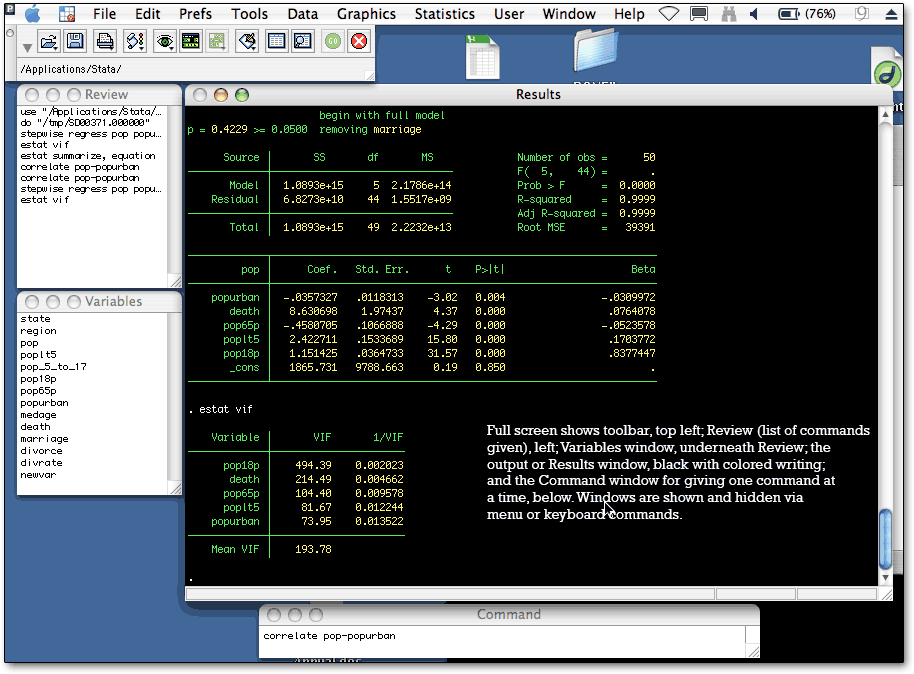Click the Command window input field
914x674 pixels.
pos(502,641)
